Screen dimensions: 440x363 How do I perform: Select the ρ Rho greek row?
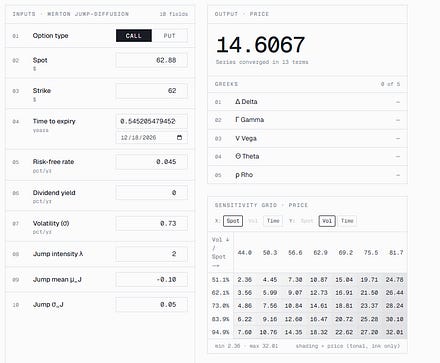click(307, 175)
